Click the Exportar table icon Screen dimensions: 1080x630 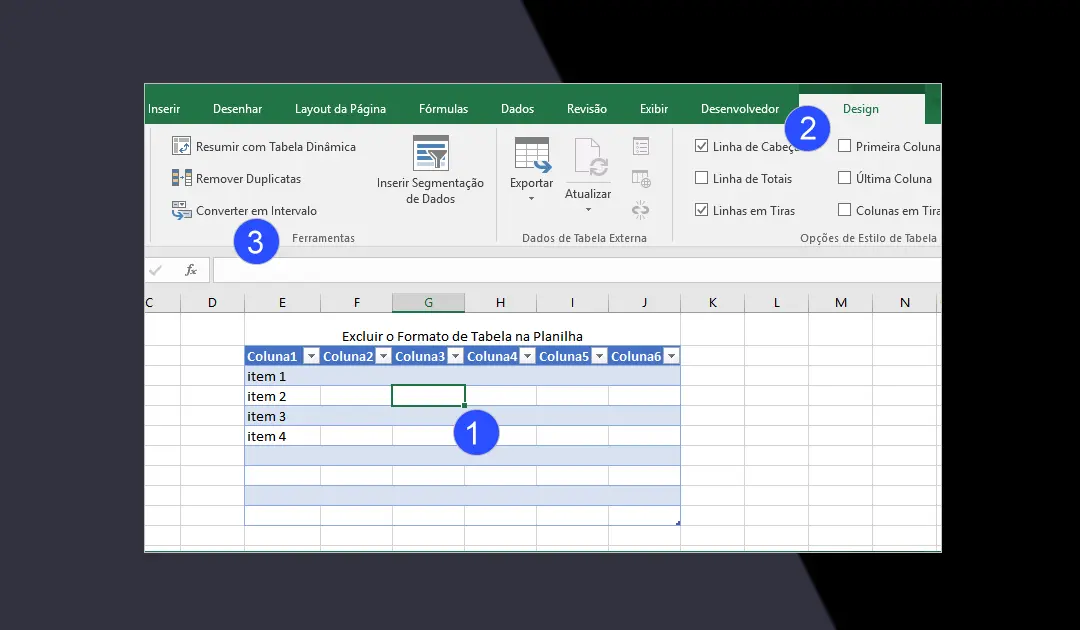point(531,155)
